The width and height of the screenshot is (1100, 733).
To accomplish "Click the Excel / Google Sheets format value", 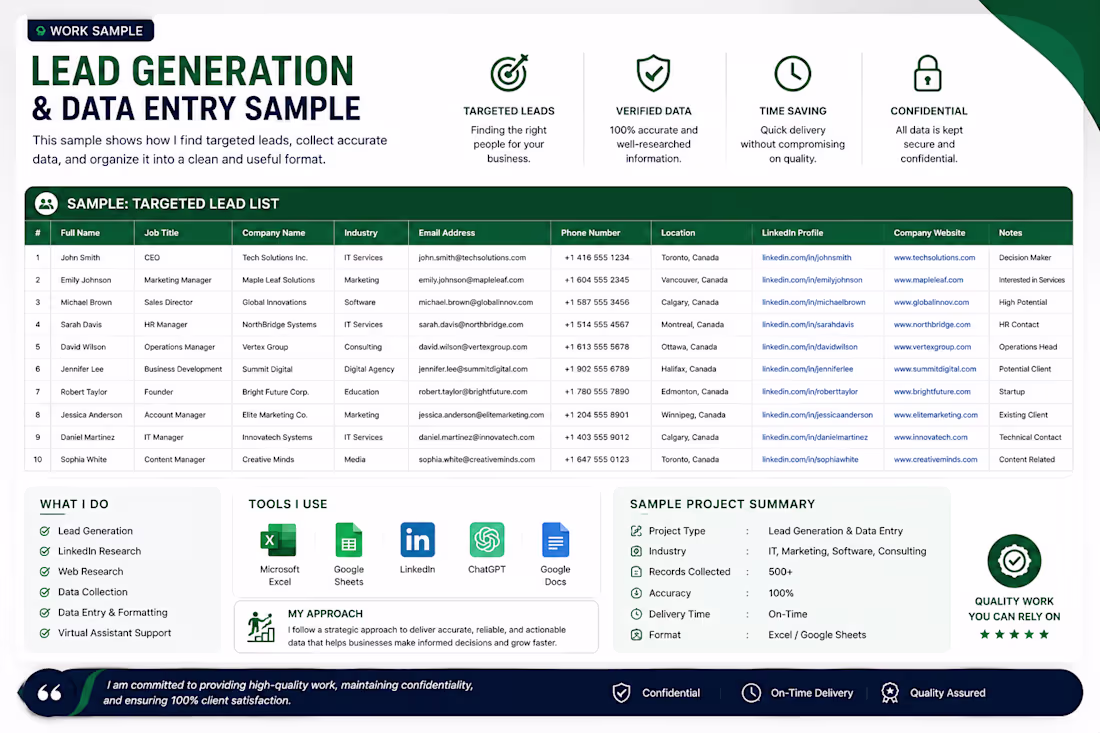I will point(817,635).
